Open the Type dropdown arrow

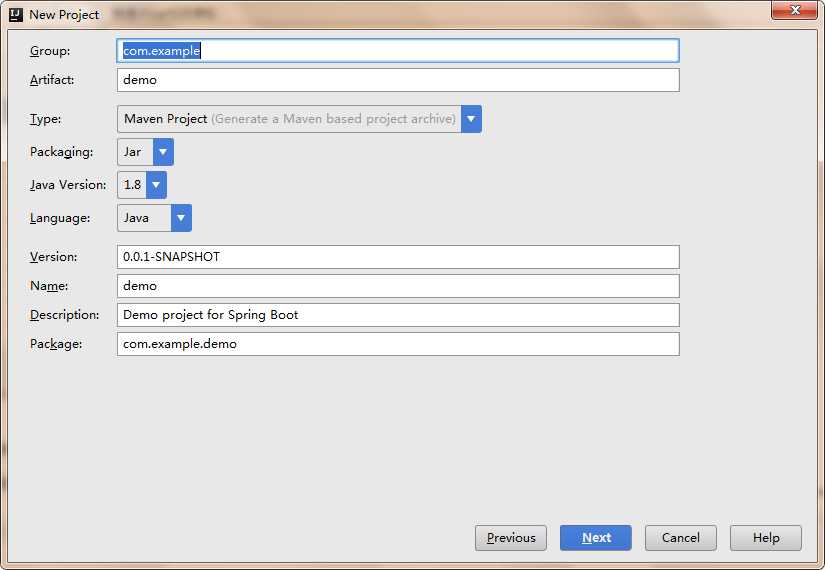coord(471,119)
